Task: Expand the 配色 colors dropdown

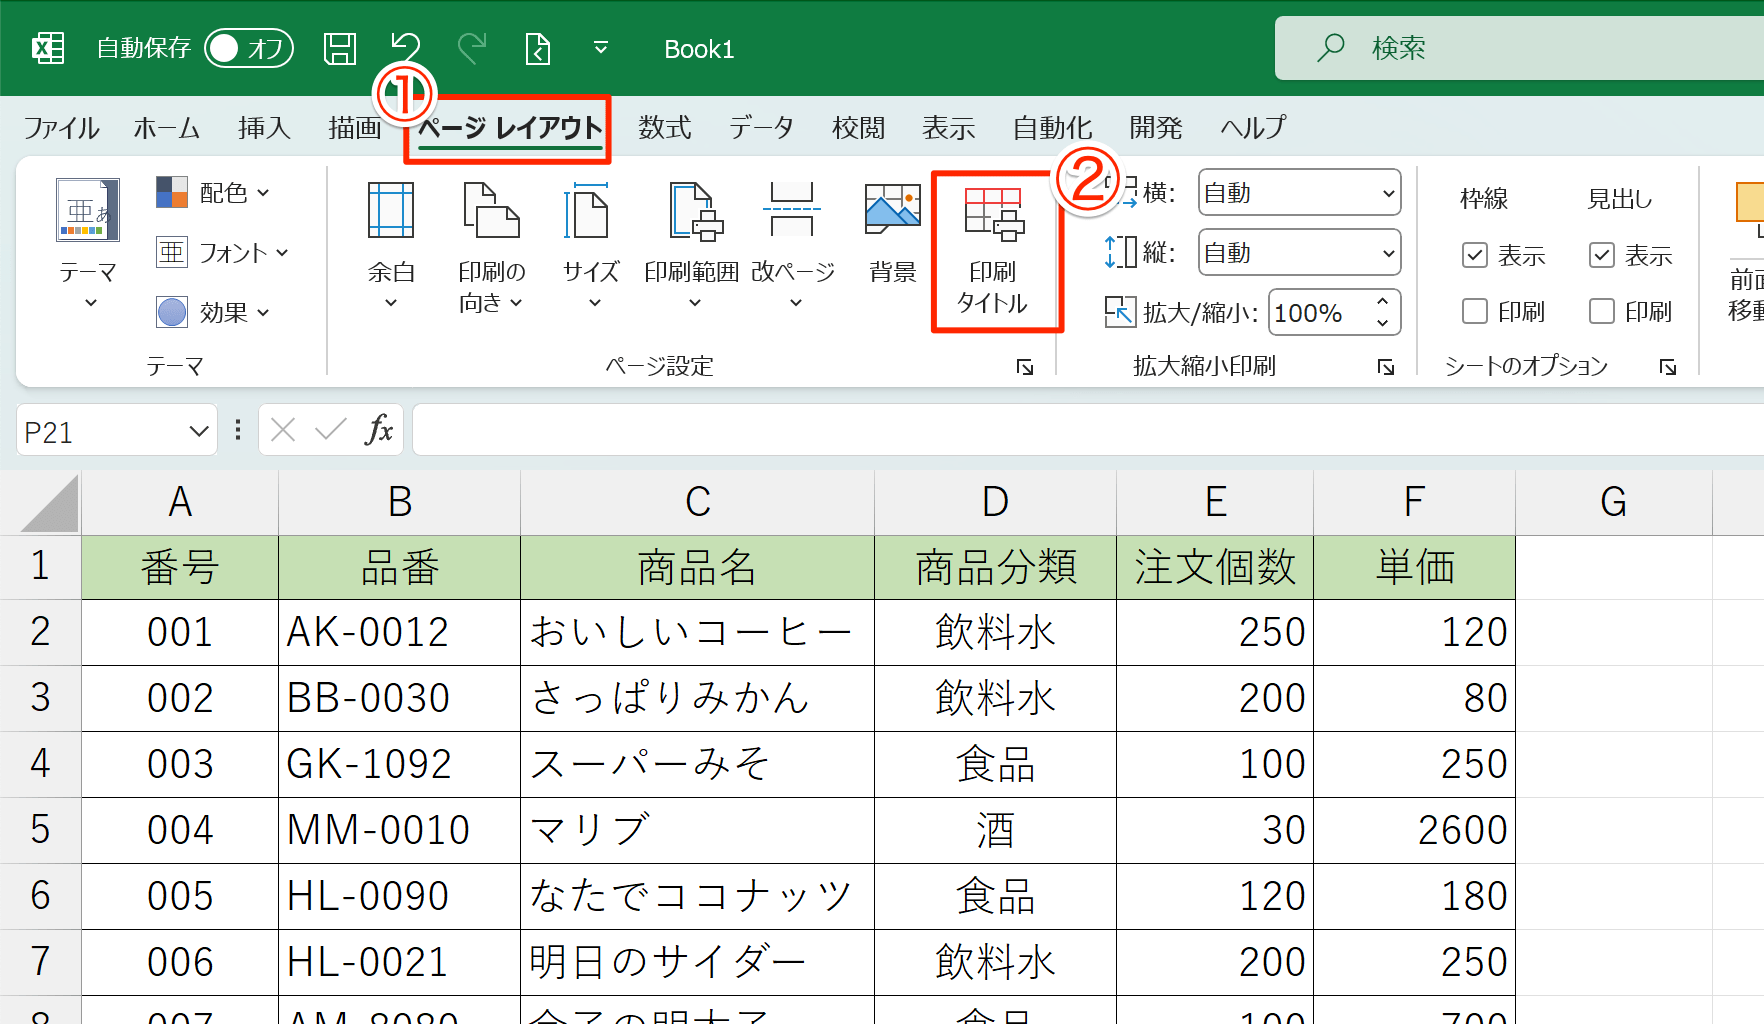Action: coord(213,192)
